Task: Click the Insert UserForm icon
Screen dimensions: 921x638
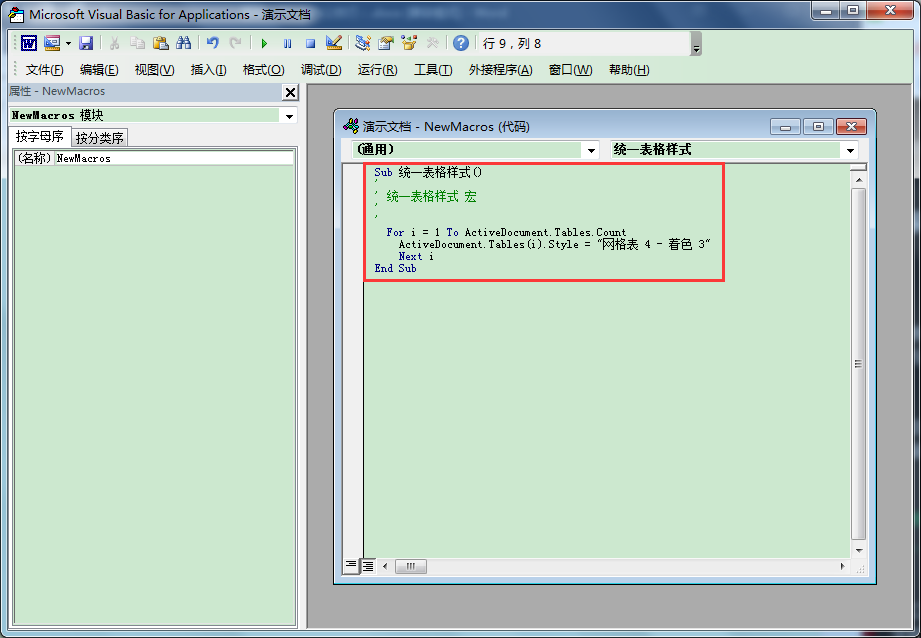Action: [52, 43]
